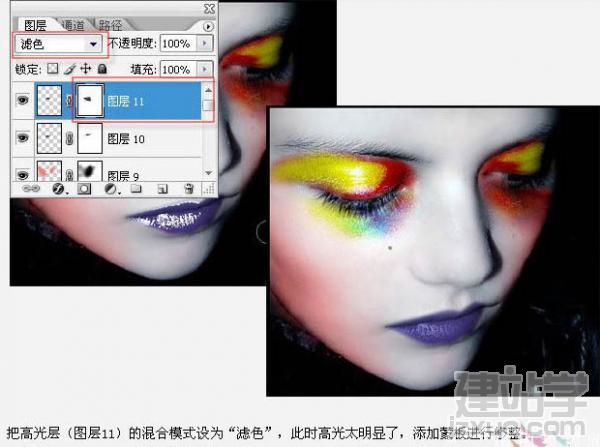600x447 pixels.
Task: Click the delete layer trash icon
Action: (189, 189)
